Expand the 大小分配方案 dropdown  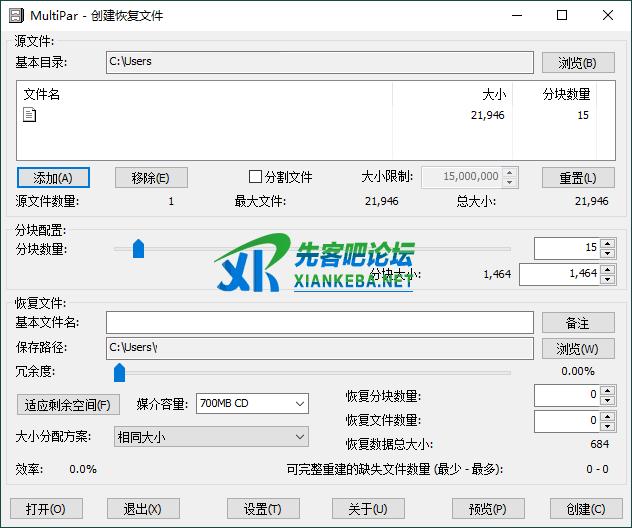pos(210,437)
